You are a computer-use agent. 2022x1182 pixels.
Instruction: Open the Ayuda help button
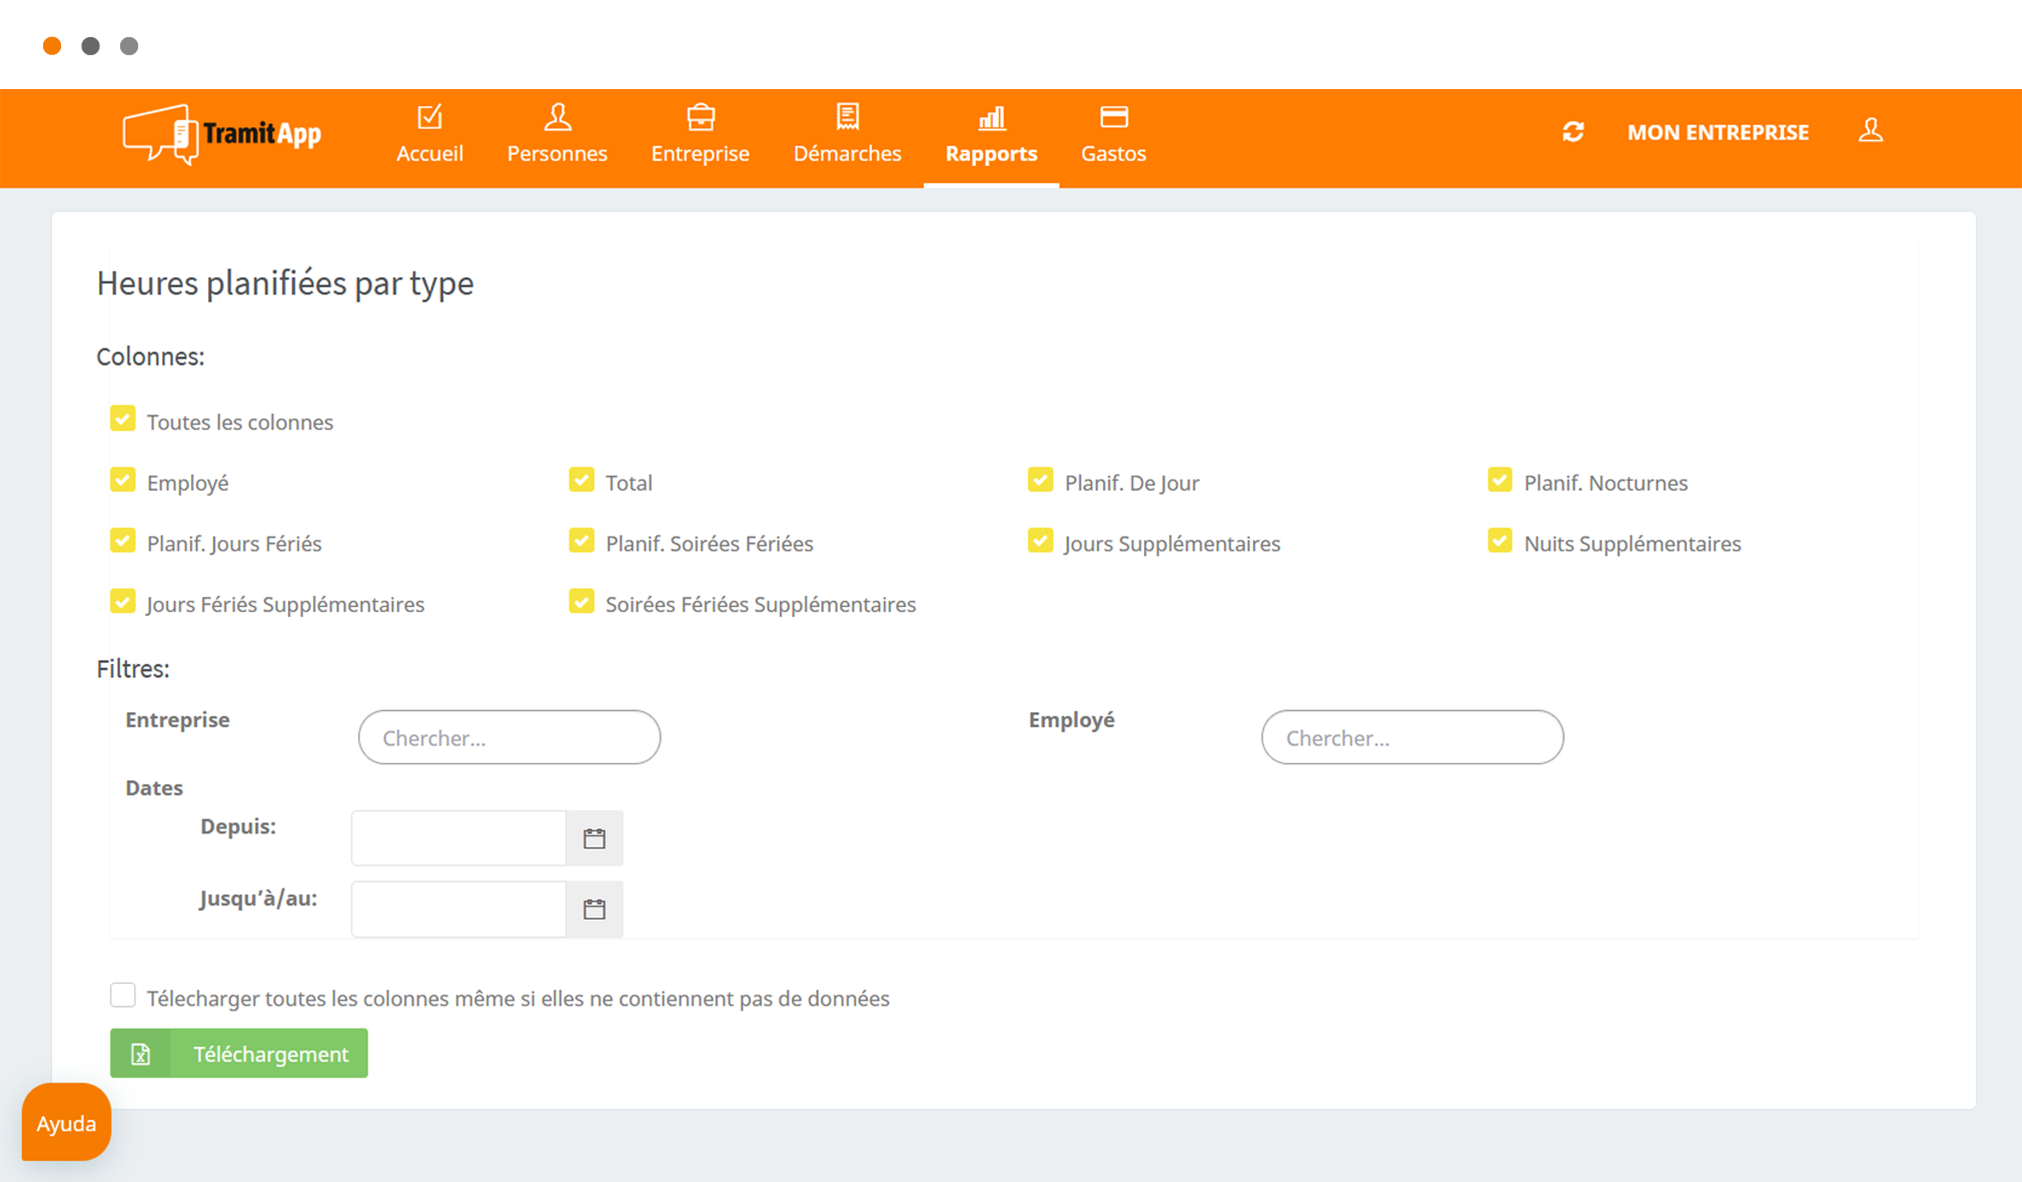(66, 1123)
